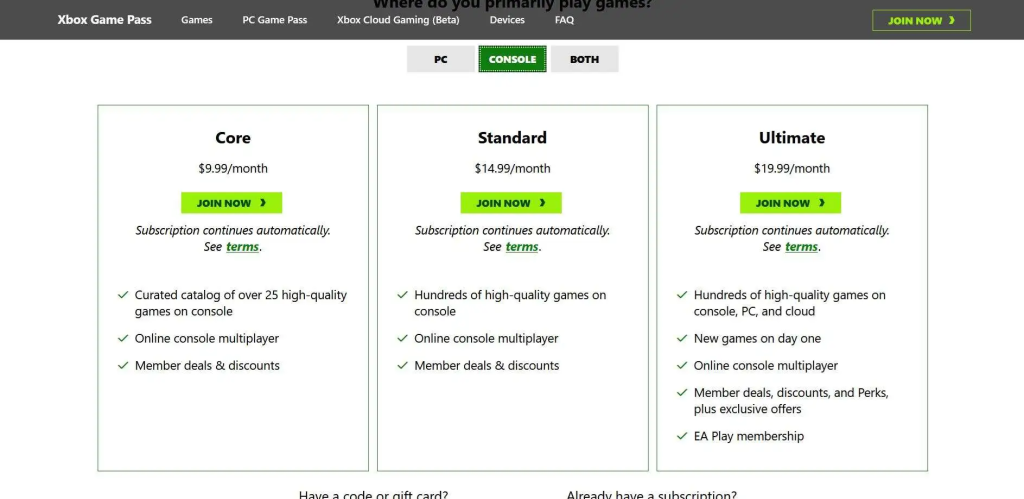Go to PC Game Pass in navigation

point(275,20)
